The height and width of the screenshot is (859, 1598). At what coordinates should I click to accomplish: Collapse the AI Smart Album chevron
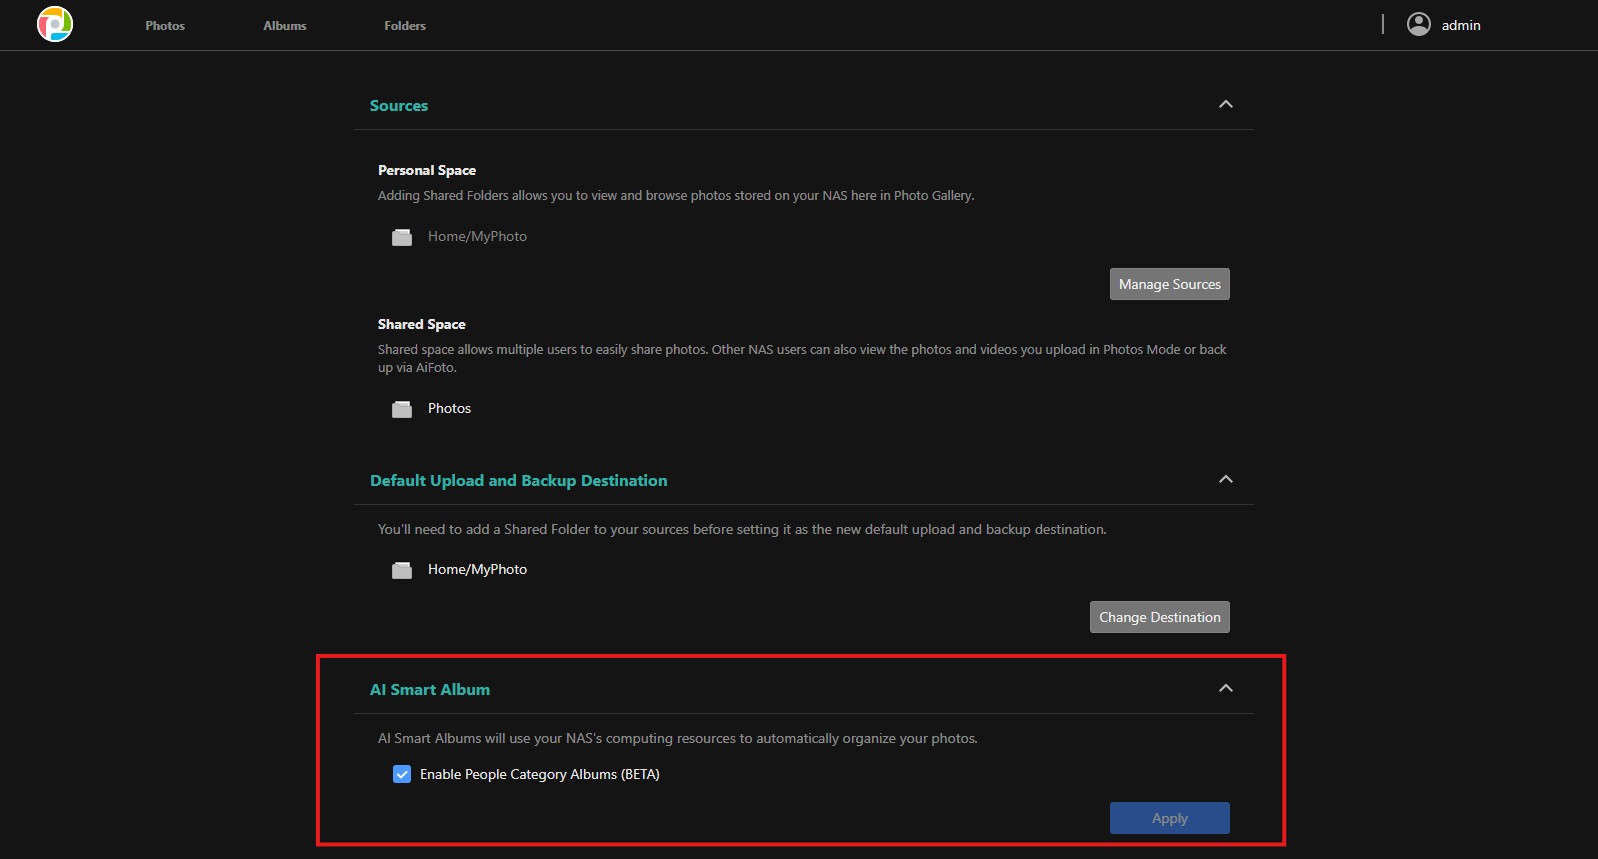(x=1225, y=689)
